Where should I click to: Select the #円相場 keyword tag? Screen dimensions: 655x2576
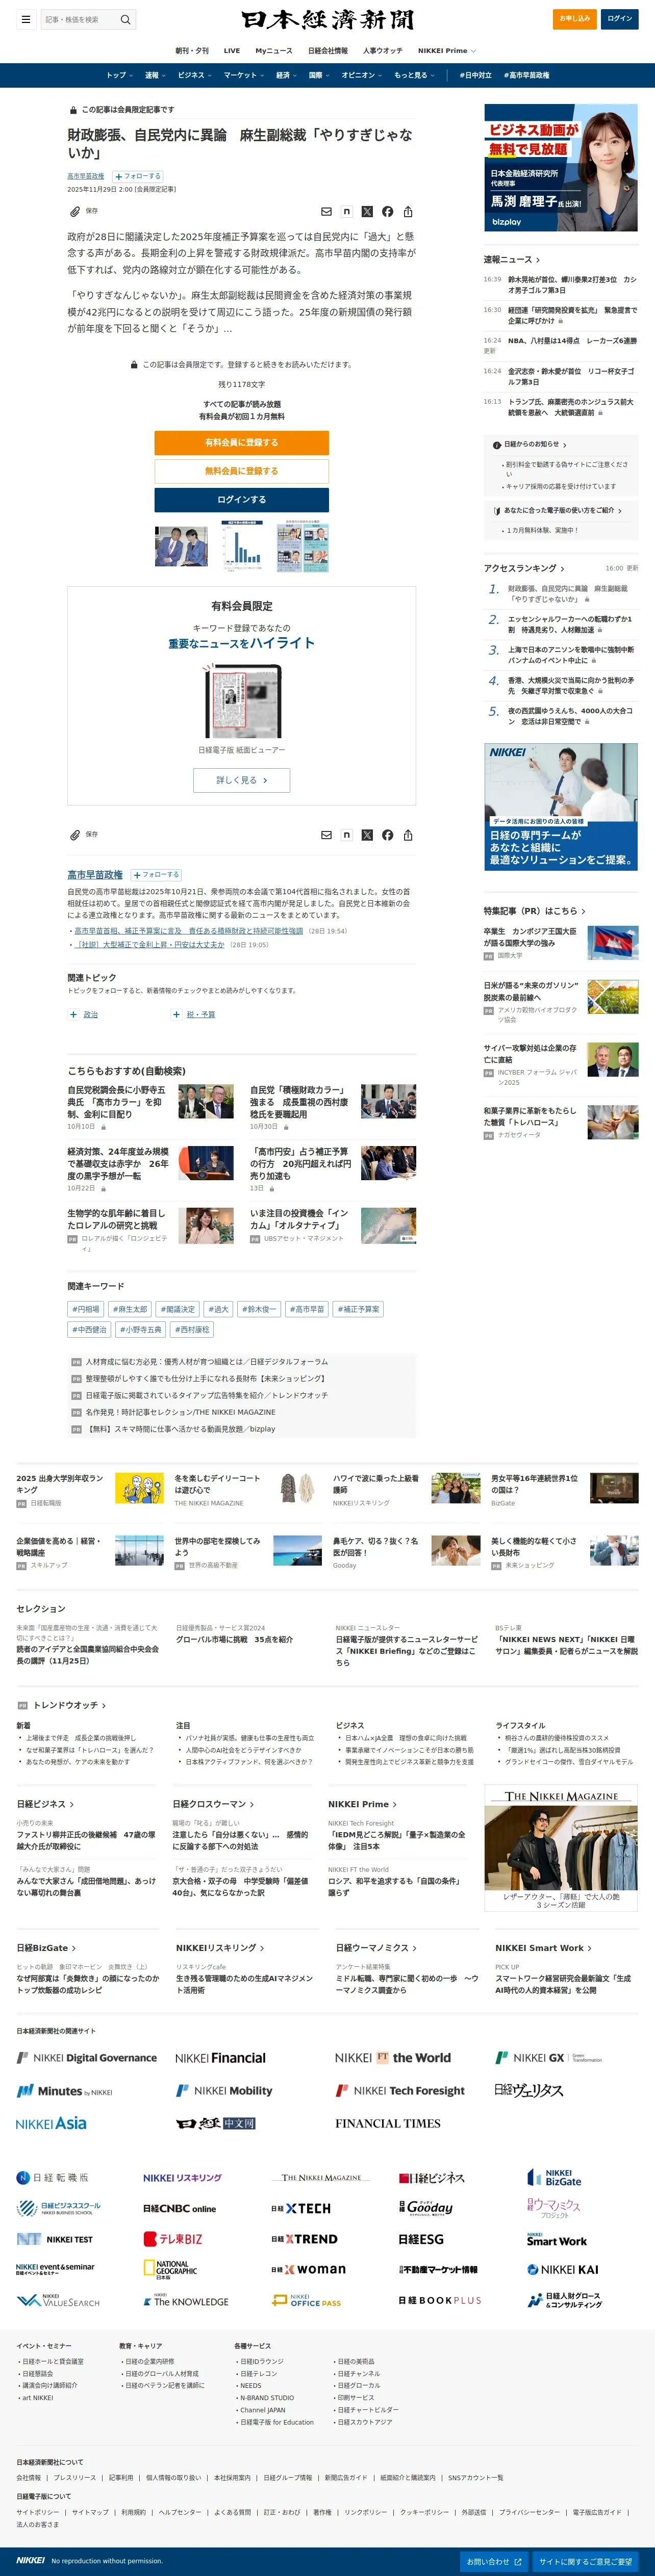(86, 1309)
